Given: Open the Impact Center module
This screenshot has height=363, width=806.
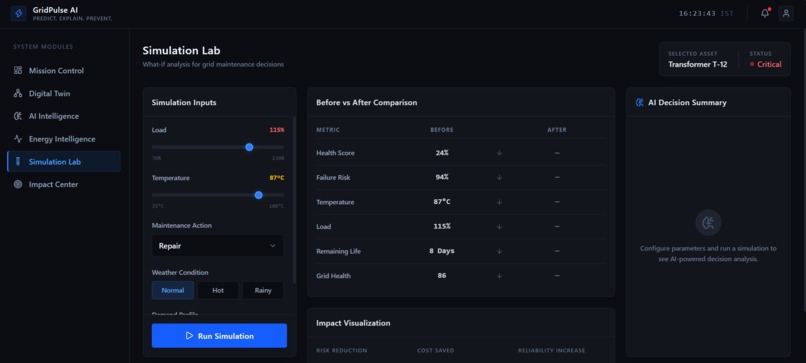Looking at the screenshot, I should (x=64, y=184).
